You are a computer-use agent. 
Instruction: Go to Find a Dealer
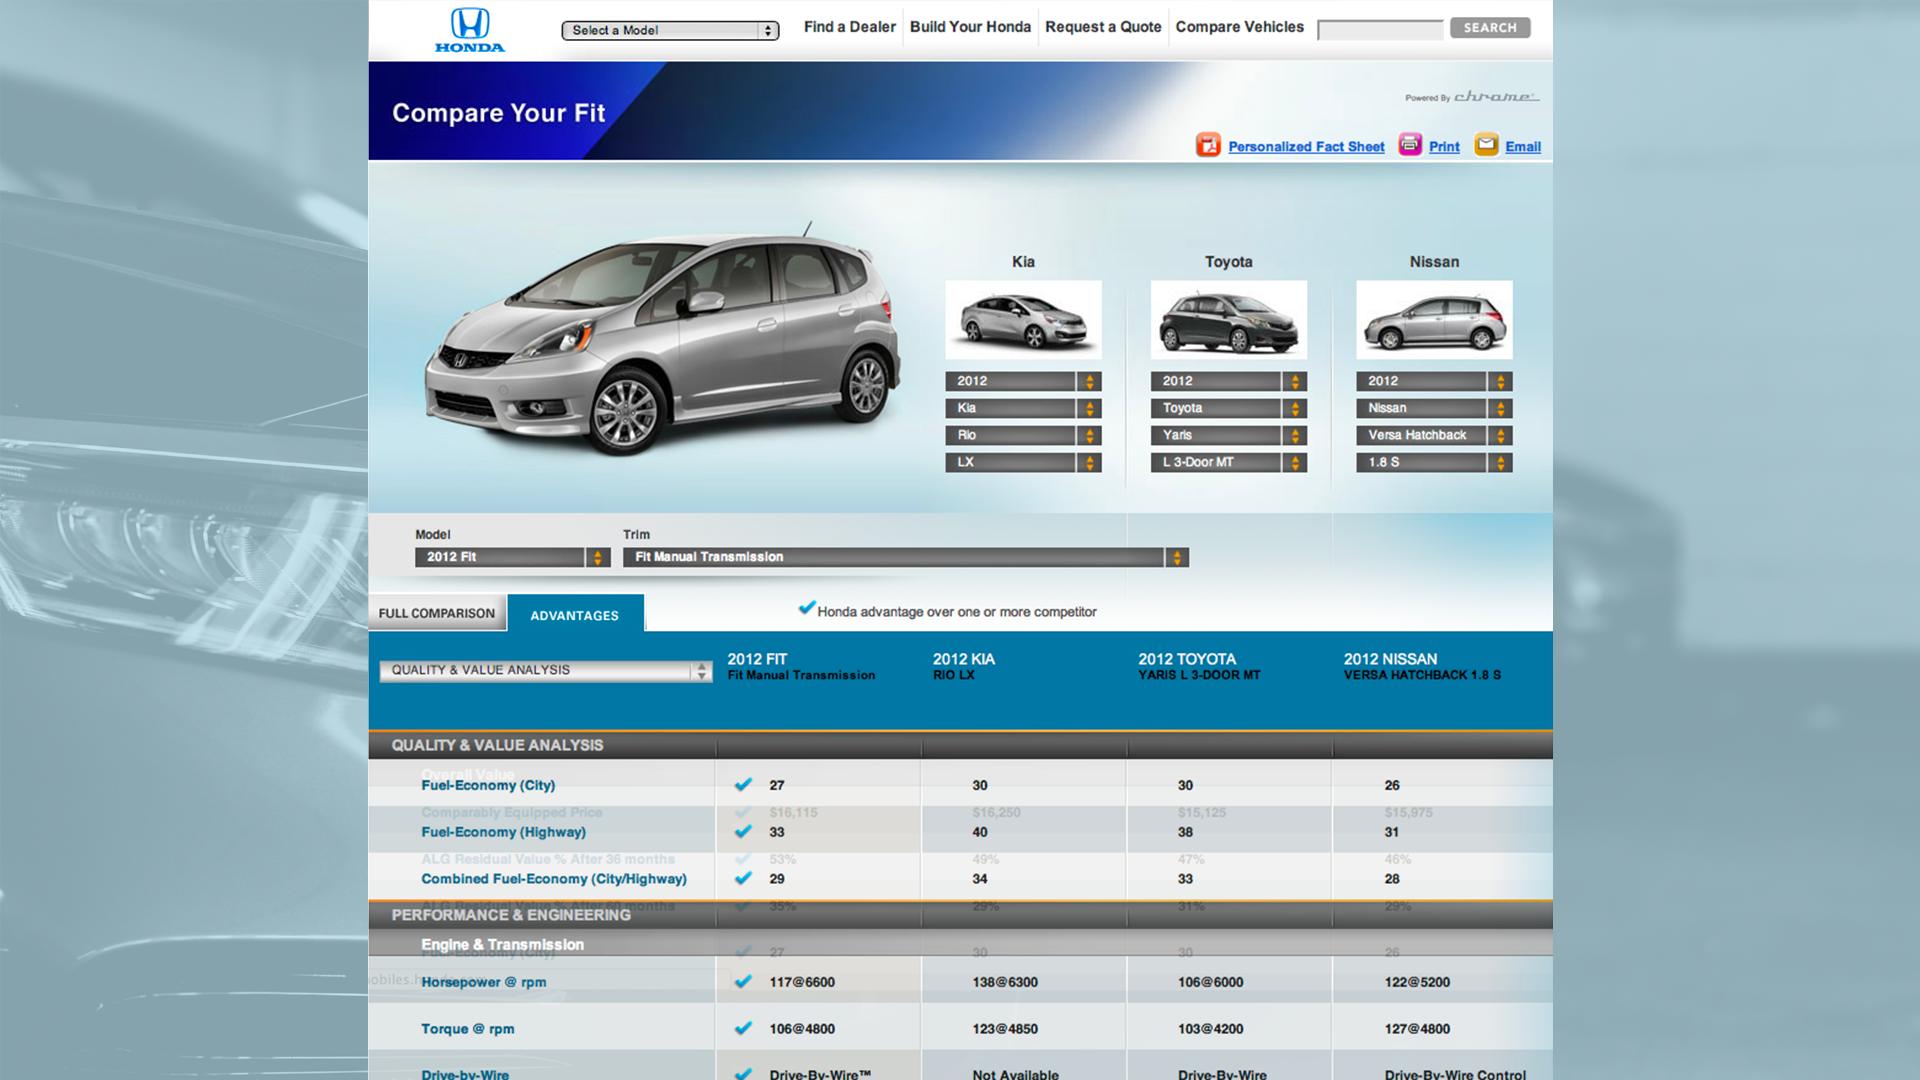(x=850, y=27)
